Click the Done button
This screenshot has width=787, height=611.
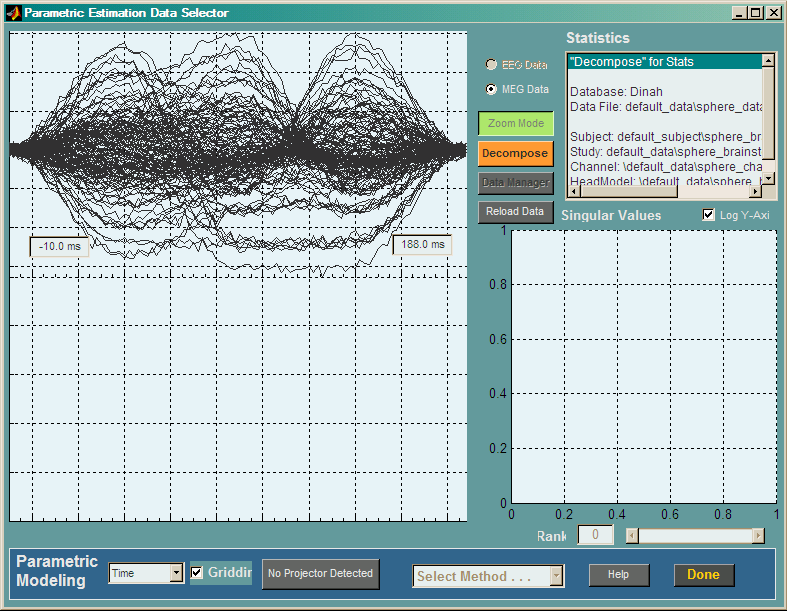703,575
